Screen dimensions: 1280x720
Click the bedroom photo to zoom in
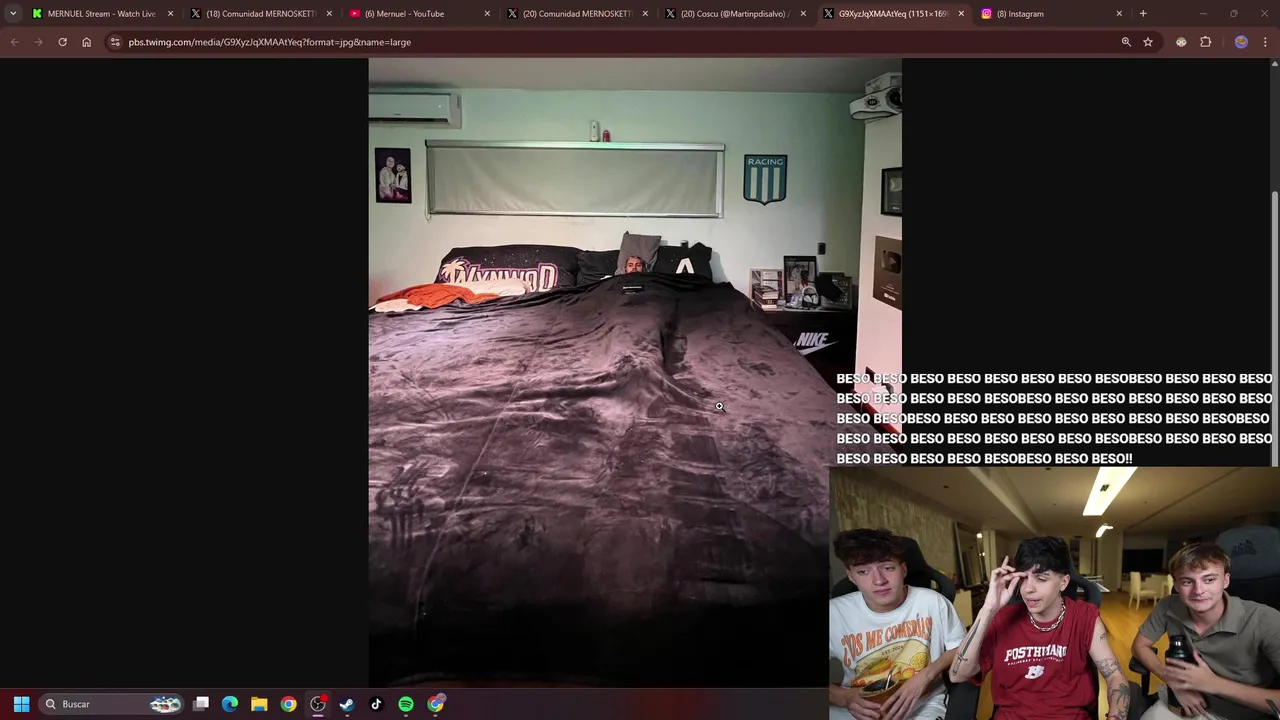635,372
